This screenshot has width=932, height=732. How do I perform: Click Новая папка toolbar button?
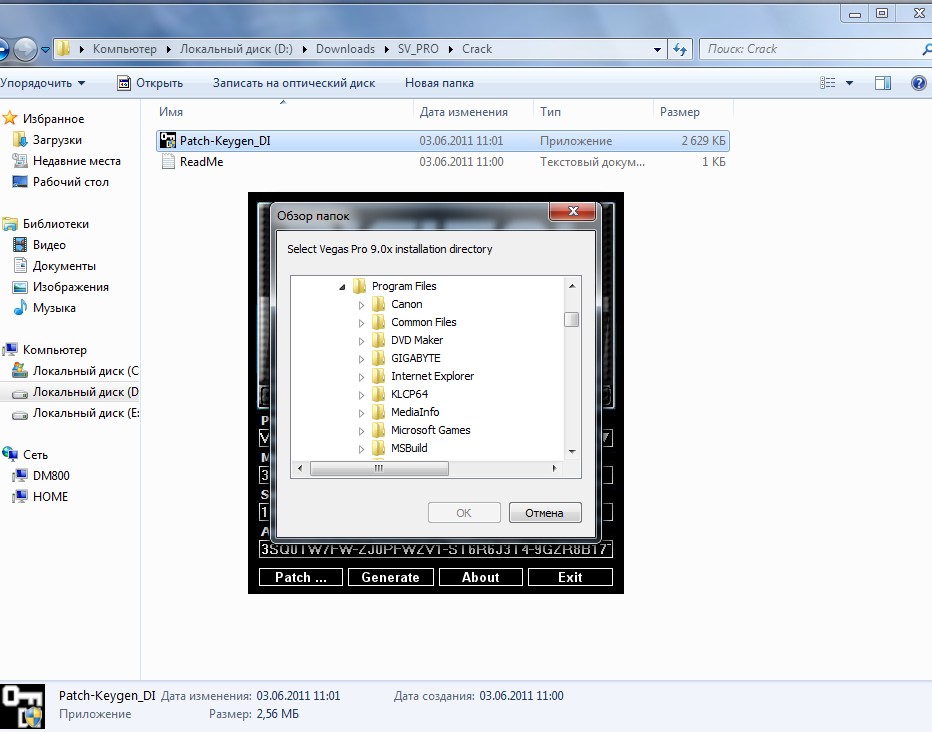coord(439,83)
